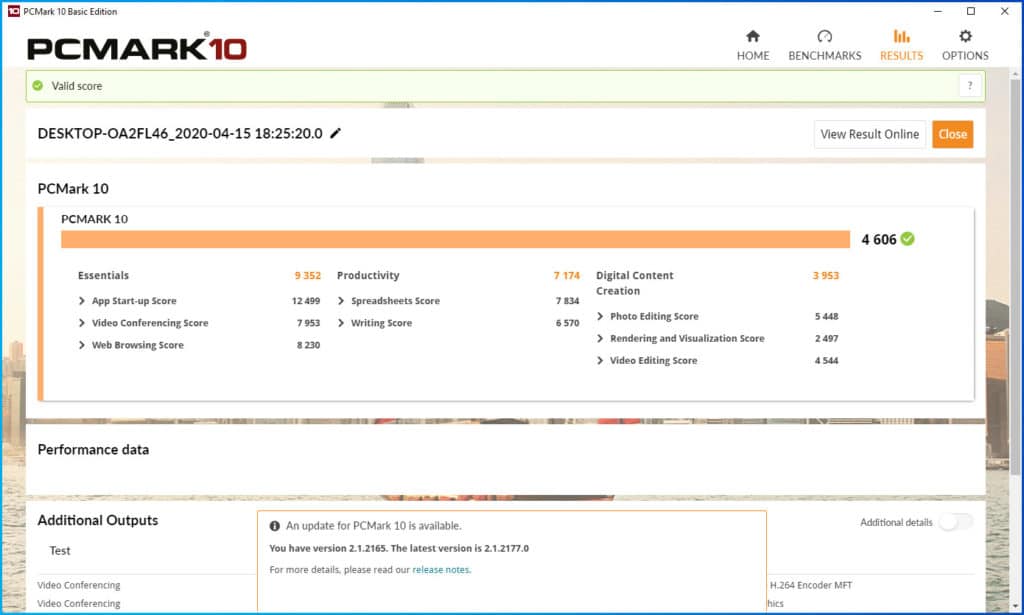Expand Spreadsheets Score details
1024x615 pixels.
coord(341,300)
